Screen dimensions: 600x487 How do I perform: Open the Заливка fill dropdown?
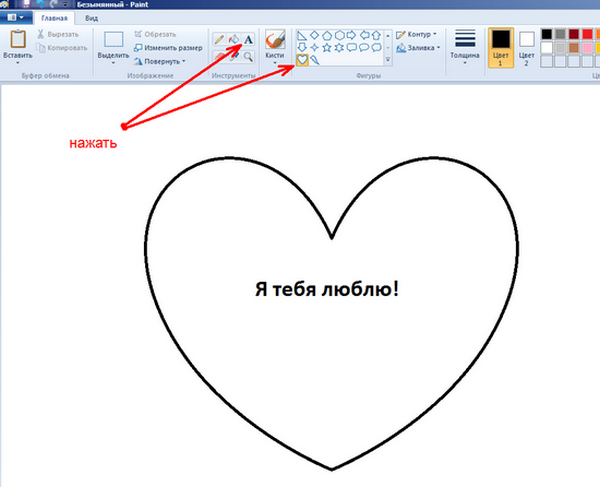420,47
